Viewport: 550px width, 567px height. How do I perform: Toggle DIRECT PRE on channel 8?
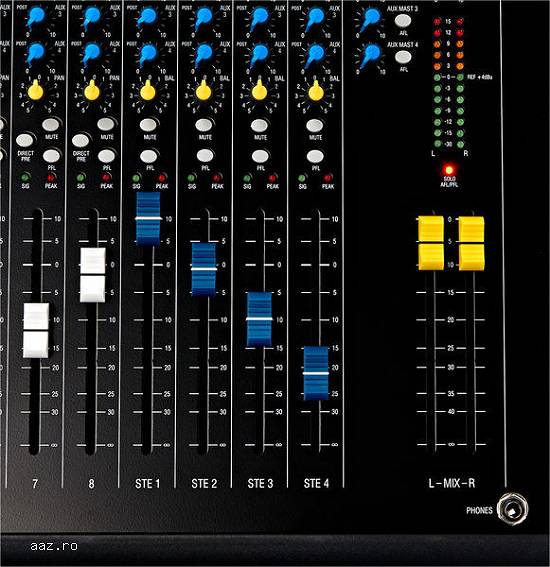(80, 140)
